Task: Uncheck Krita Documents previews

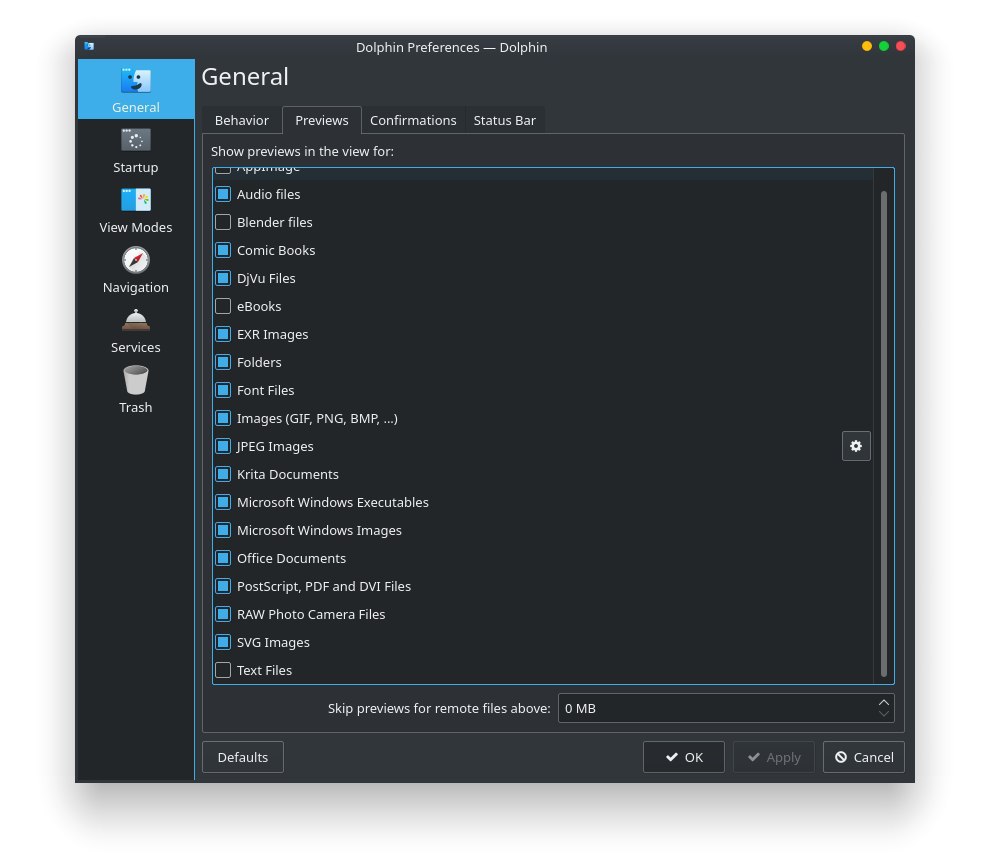Action: 223,473
